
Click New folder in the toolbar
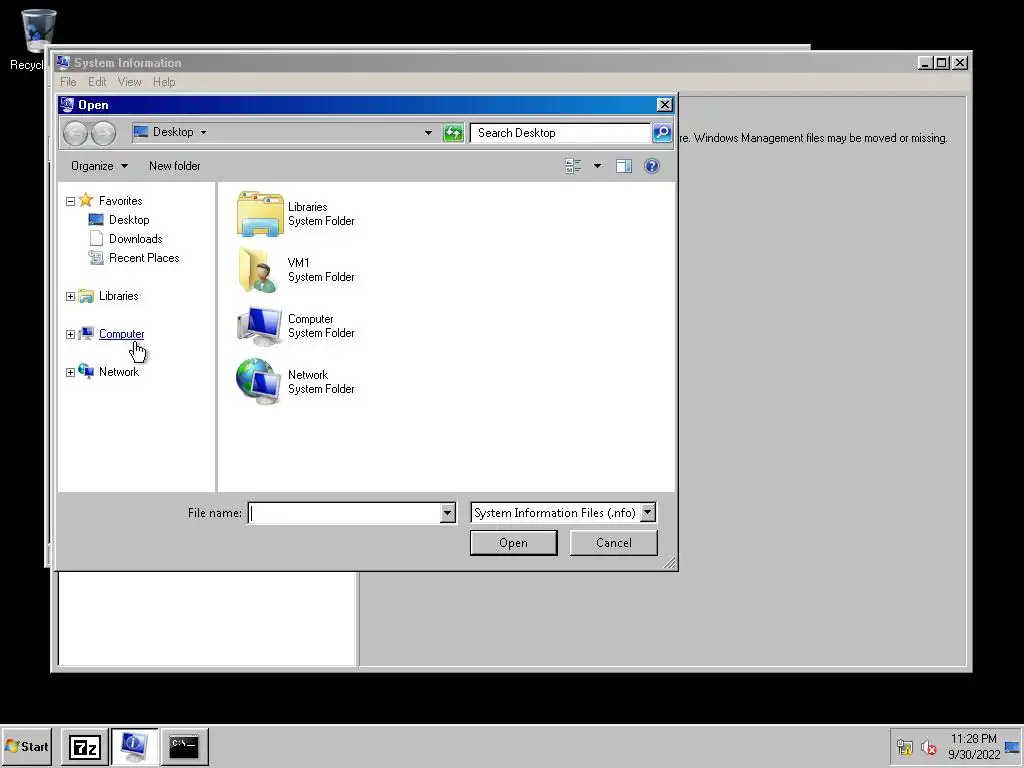[174, 166]
